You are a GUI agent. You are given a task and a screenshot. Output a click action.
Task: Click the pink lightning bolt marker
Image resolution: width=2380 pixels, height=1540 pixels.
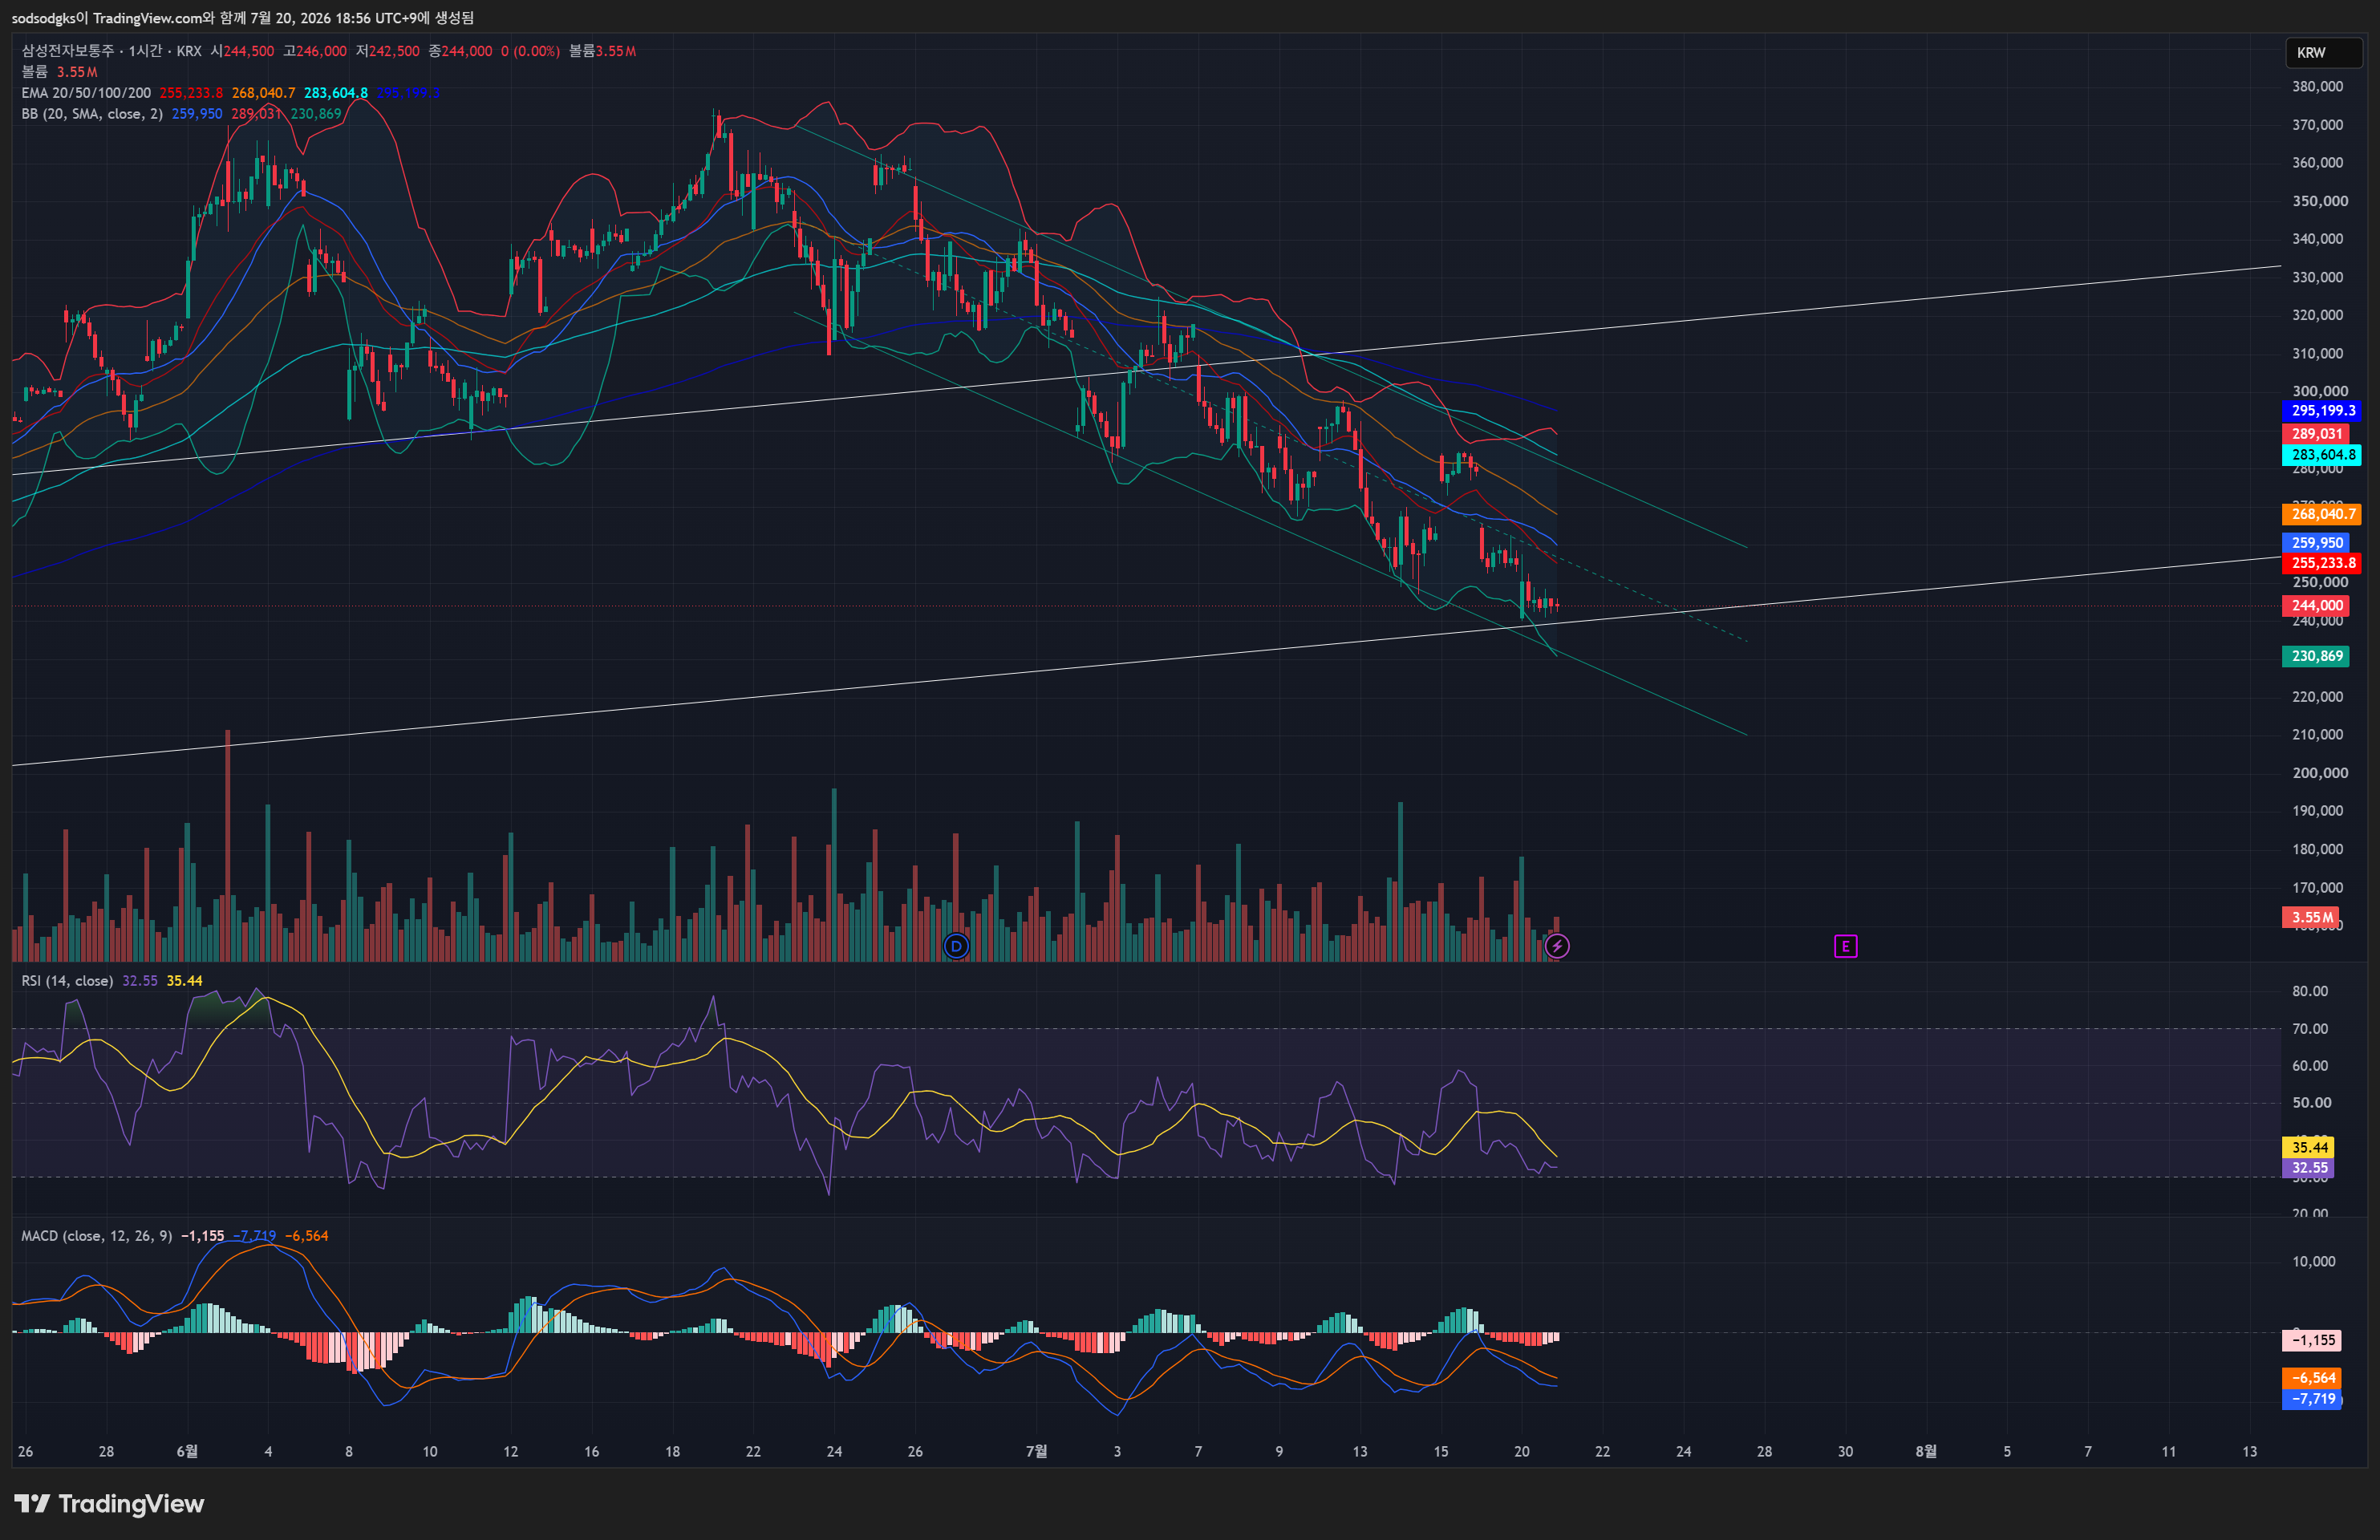point(1557,946)
